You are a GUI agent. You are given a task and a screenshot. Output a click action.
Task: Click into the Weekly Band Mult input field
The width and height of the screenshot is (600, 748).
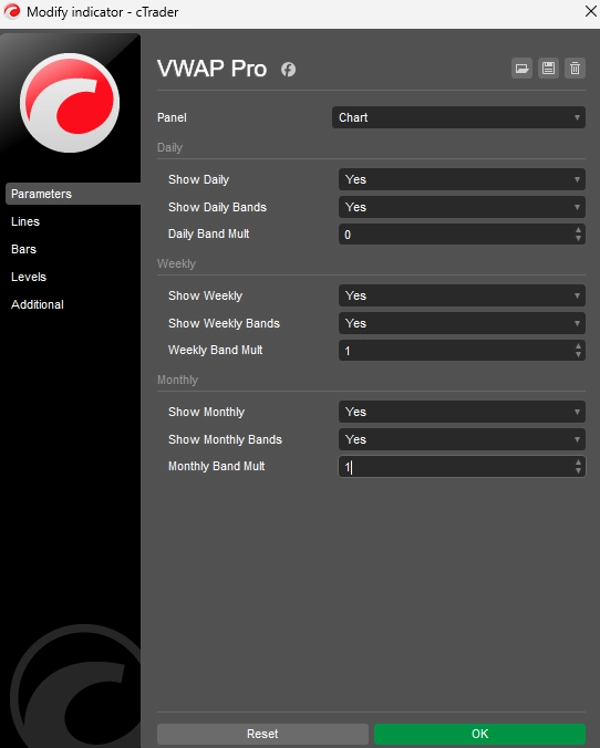click(455, 351)
